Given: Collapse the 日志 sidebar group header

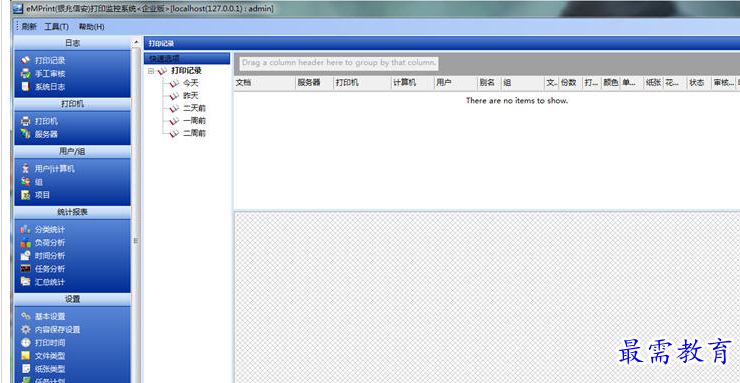Looking at the screenshot, I should (72, 43).
